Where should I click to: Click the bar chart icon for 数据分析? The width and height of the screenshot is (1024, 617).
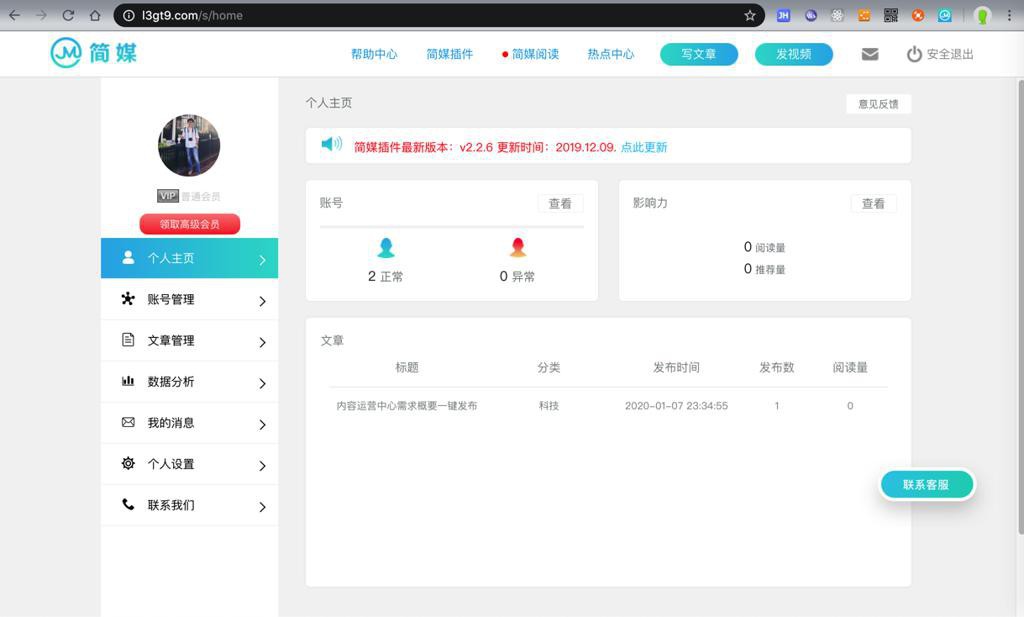[x=128, y=381]
